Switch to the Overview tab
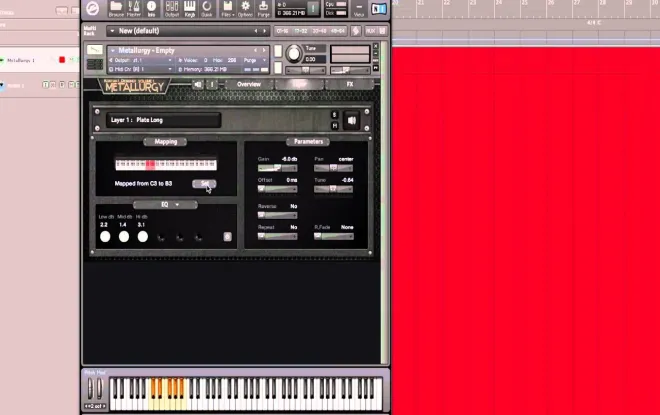The width and height of the screenshot is (660, 415). [x=249, y=84]
